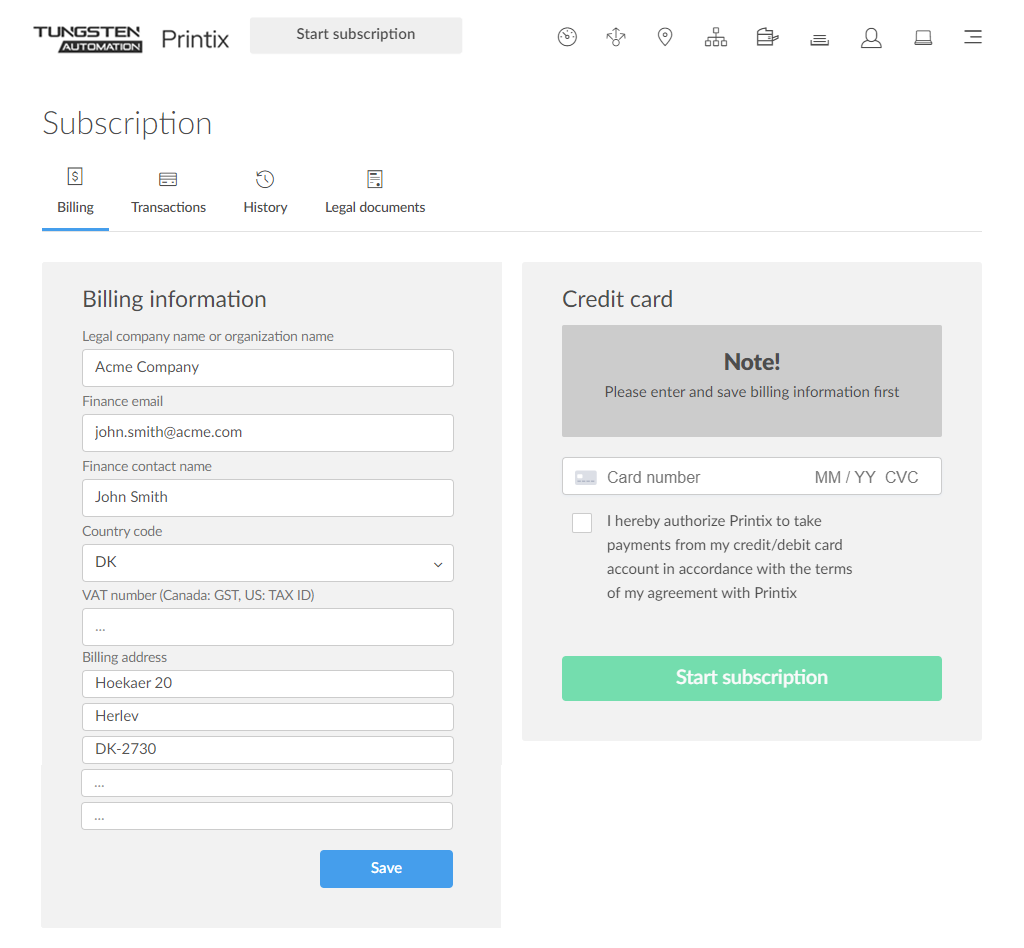The width and height of the screenshot is (1024, 948).
Task: Open the hamburger menu icon
Action: pos(972,38)
